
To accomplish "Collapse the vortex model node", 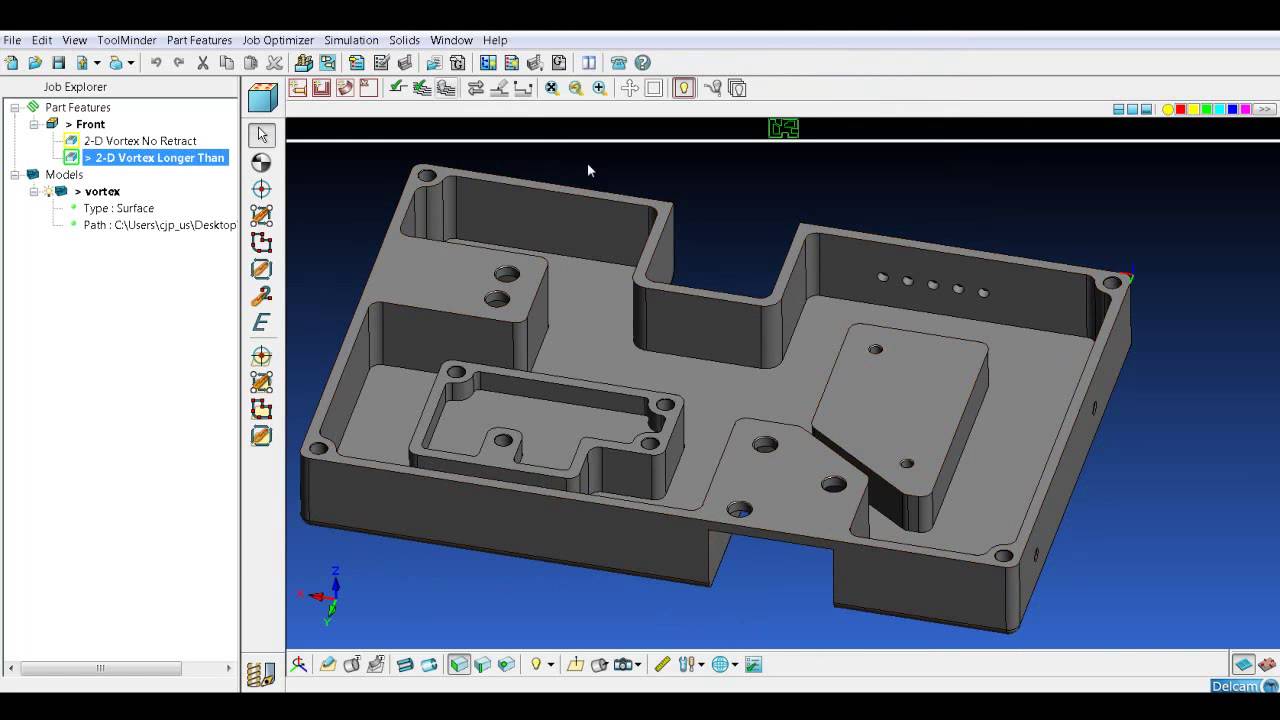I will point(34,191).
